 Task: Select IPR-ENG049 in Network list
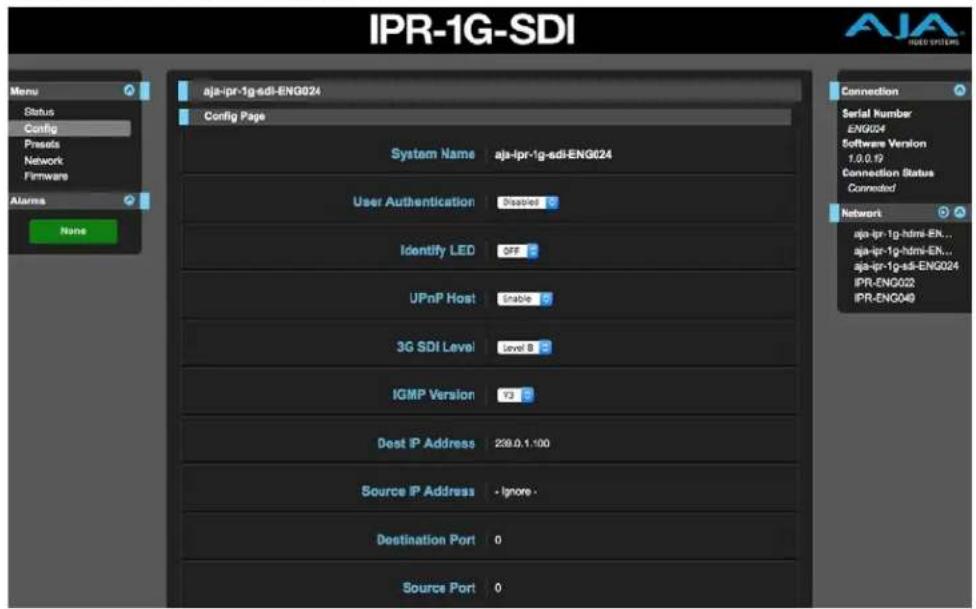point(884,298)
